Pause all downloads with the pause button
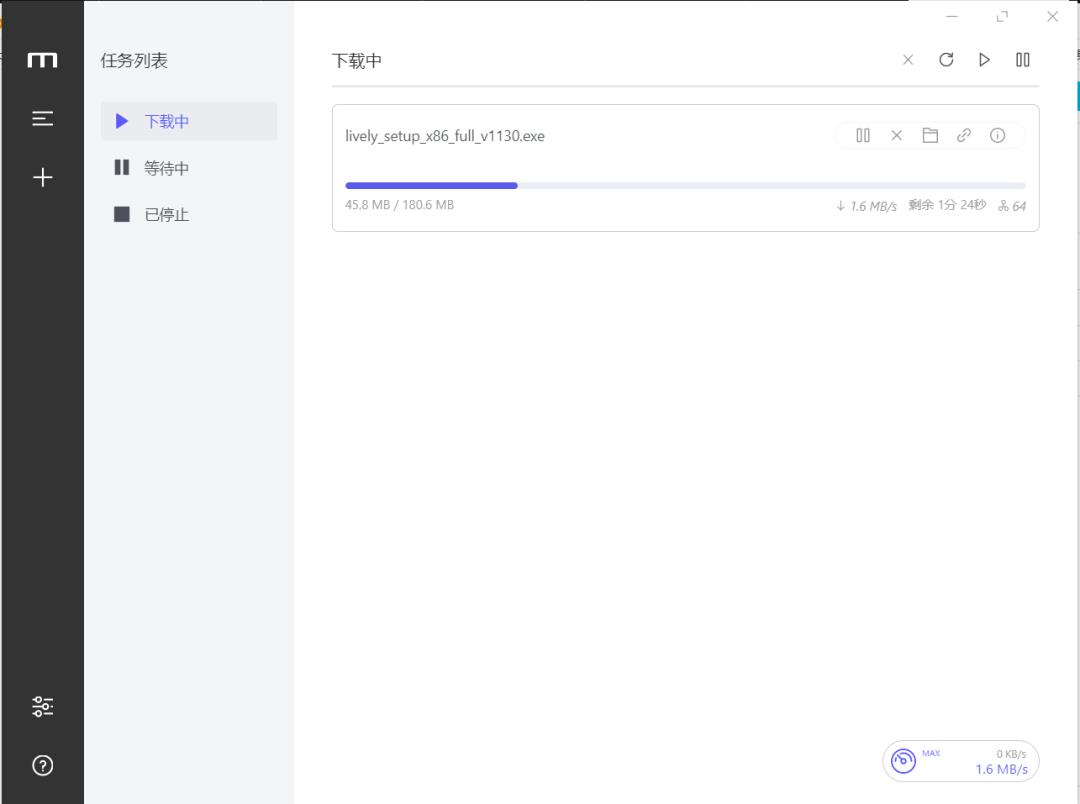1080x804 pixels. (x=1022, y=60)
